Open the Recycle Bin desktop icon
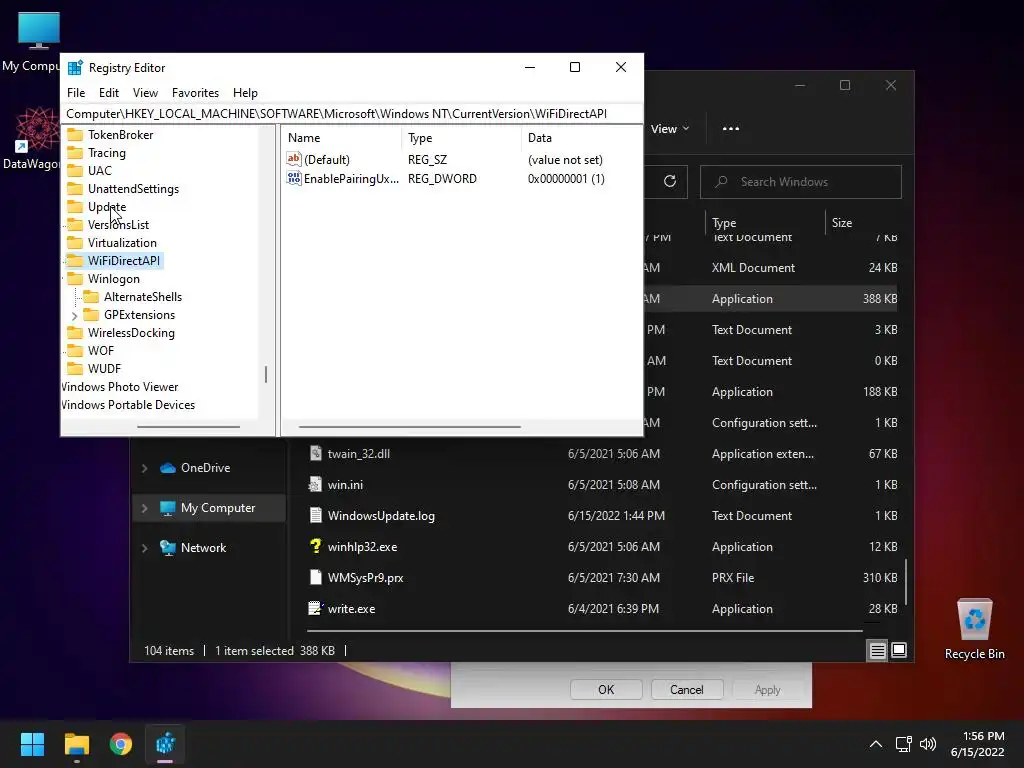This screenshot has width=1024, height=768. pyautogui.click(x=974, y=628)
